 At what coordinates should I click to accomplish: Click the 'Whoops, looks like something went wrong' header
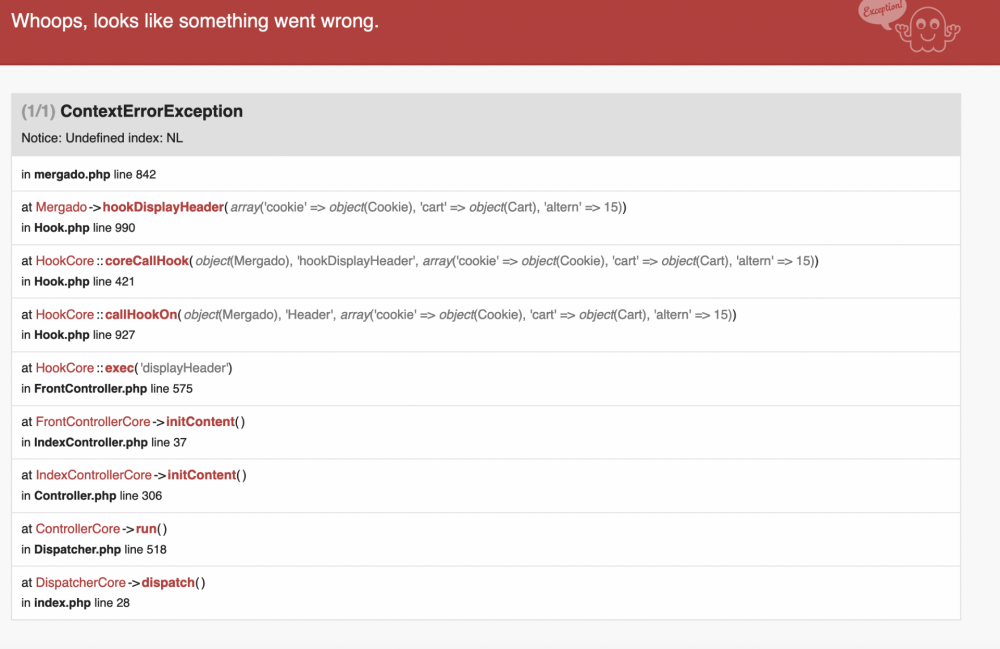point(195,21)
